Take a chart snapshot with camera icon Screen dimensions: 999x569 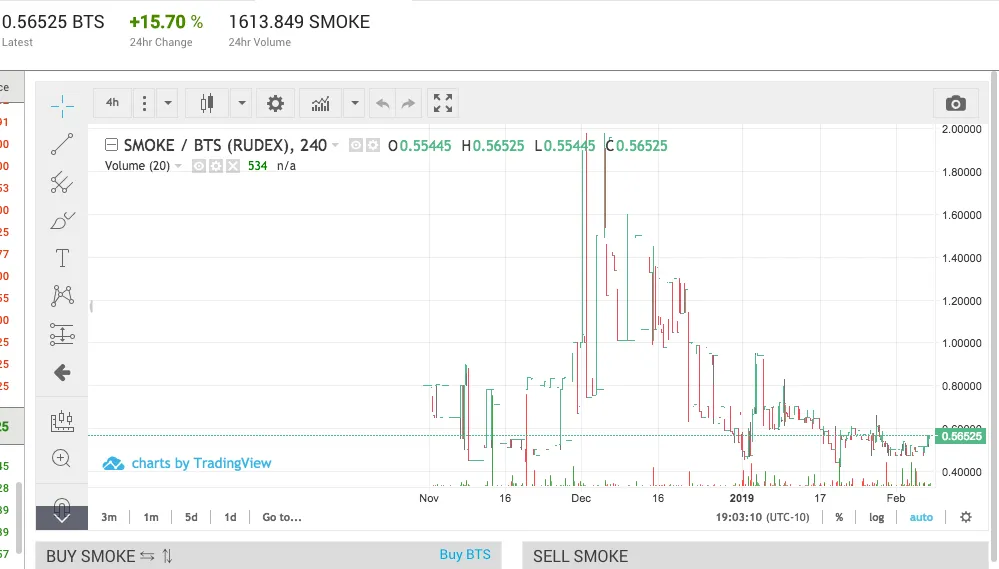click(956, 103)
